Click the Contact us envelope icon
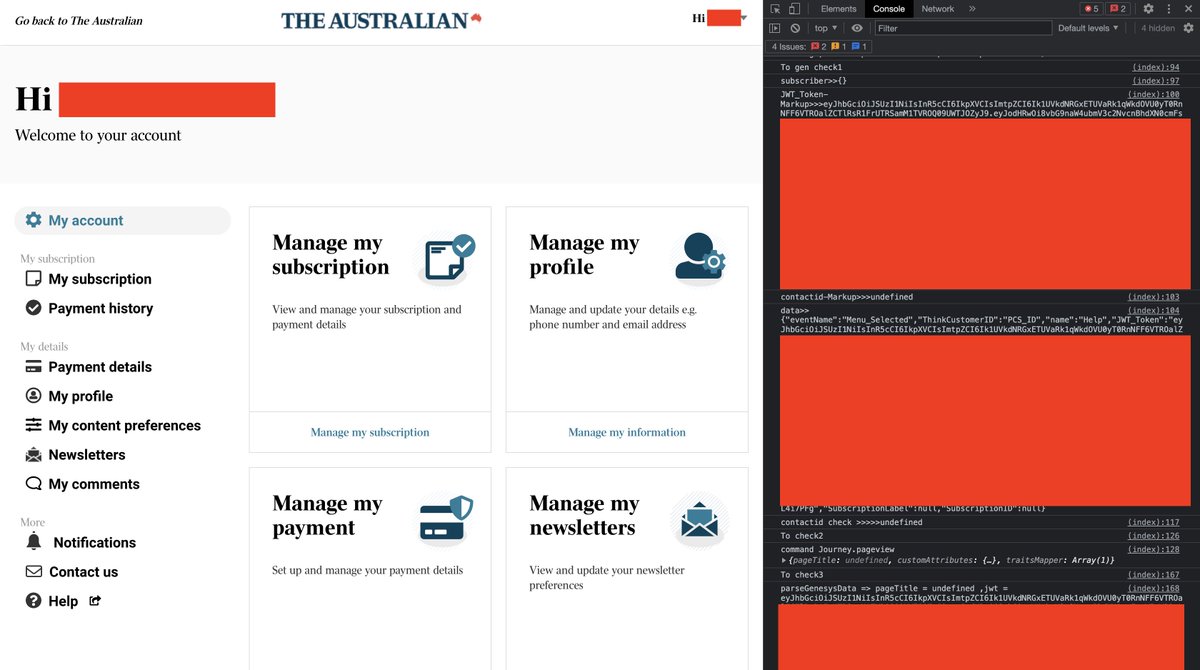This screenshot has height=670, width=1200. [33, 572]
